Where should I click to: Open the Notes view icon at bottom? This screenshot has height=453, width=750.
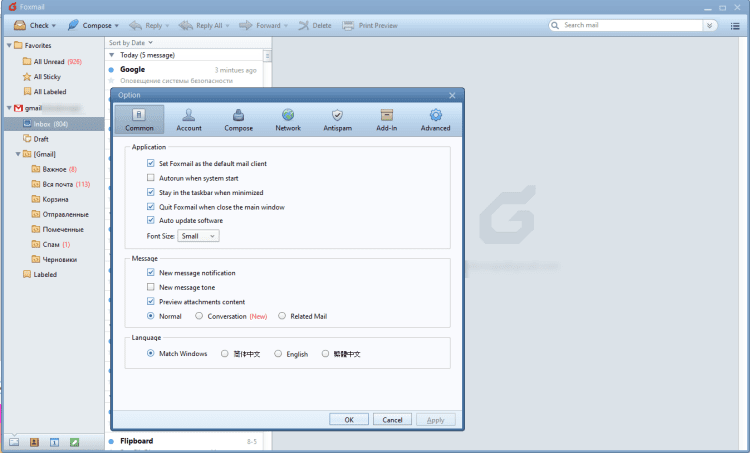pyautogui.click(x=75, y=442)
